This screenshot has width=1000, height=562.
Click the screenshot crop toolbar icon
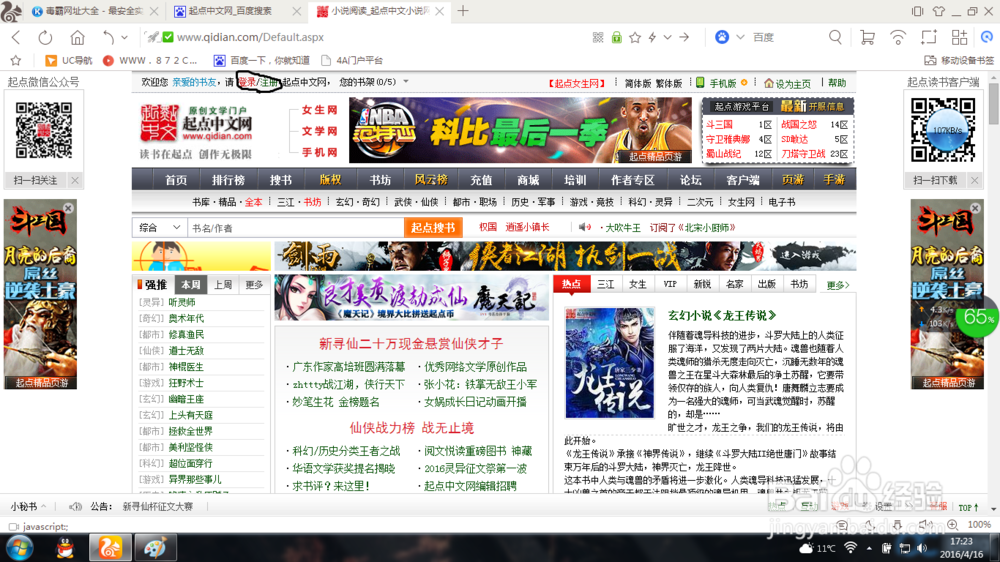[x=929, y=38]
